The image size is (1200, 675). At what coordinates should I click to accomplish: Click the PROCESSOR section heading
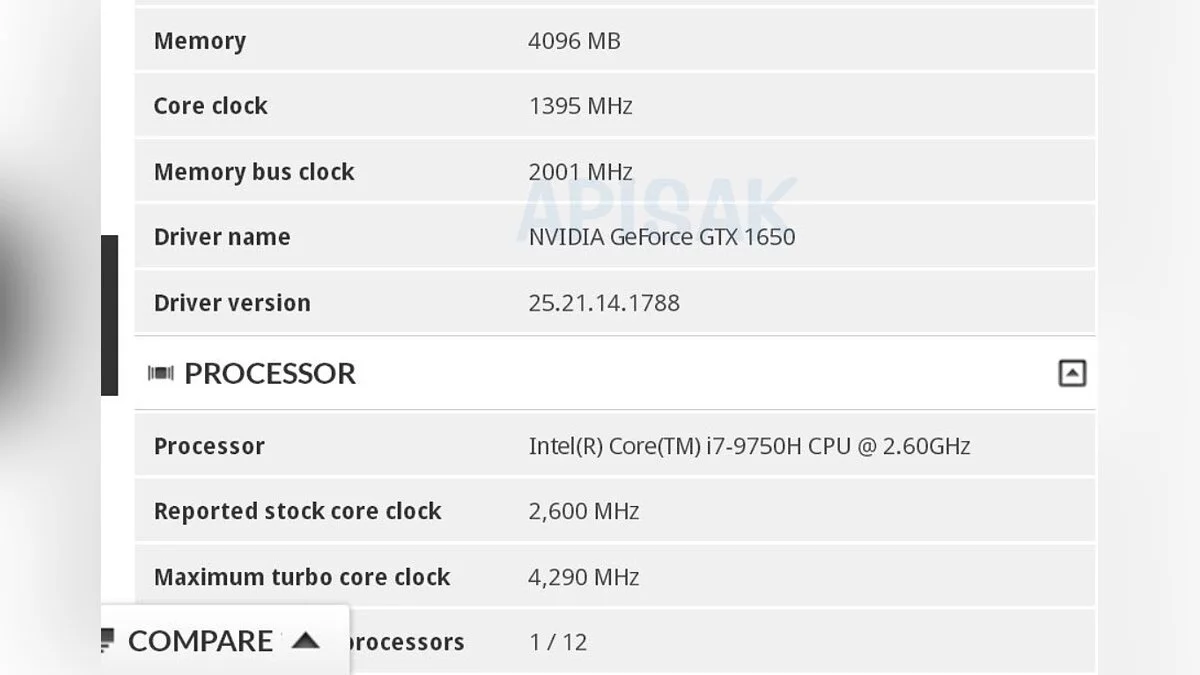270,373
